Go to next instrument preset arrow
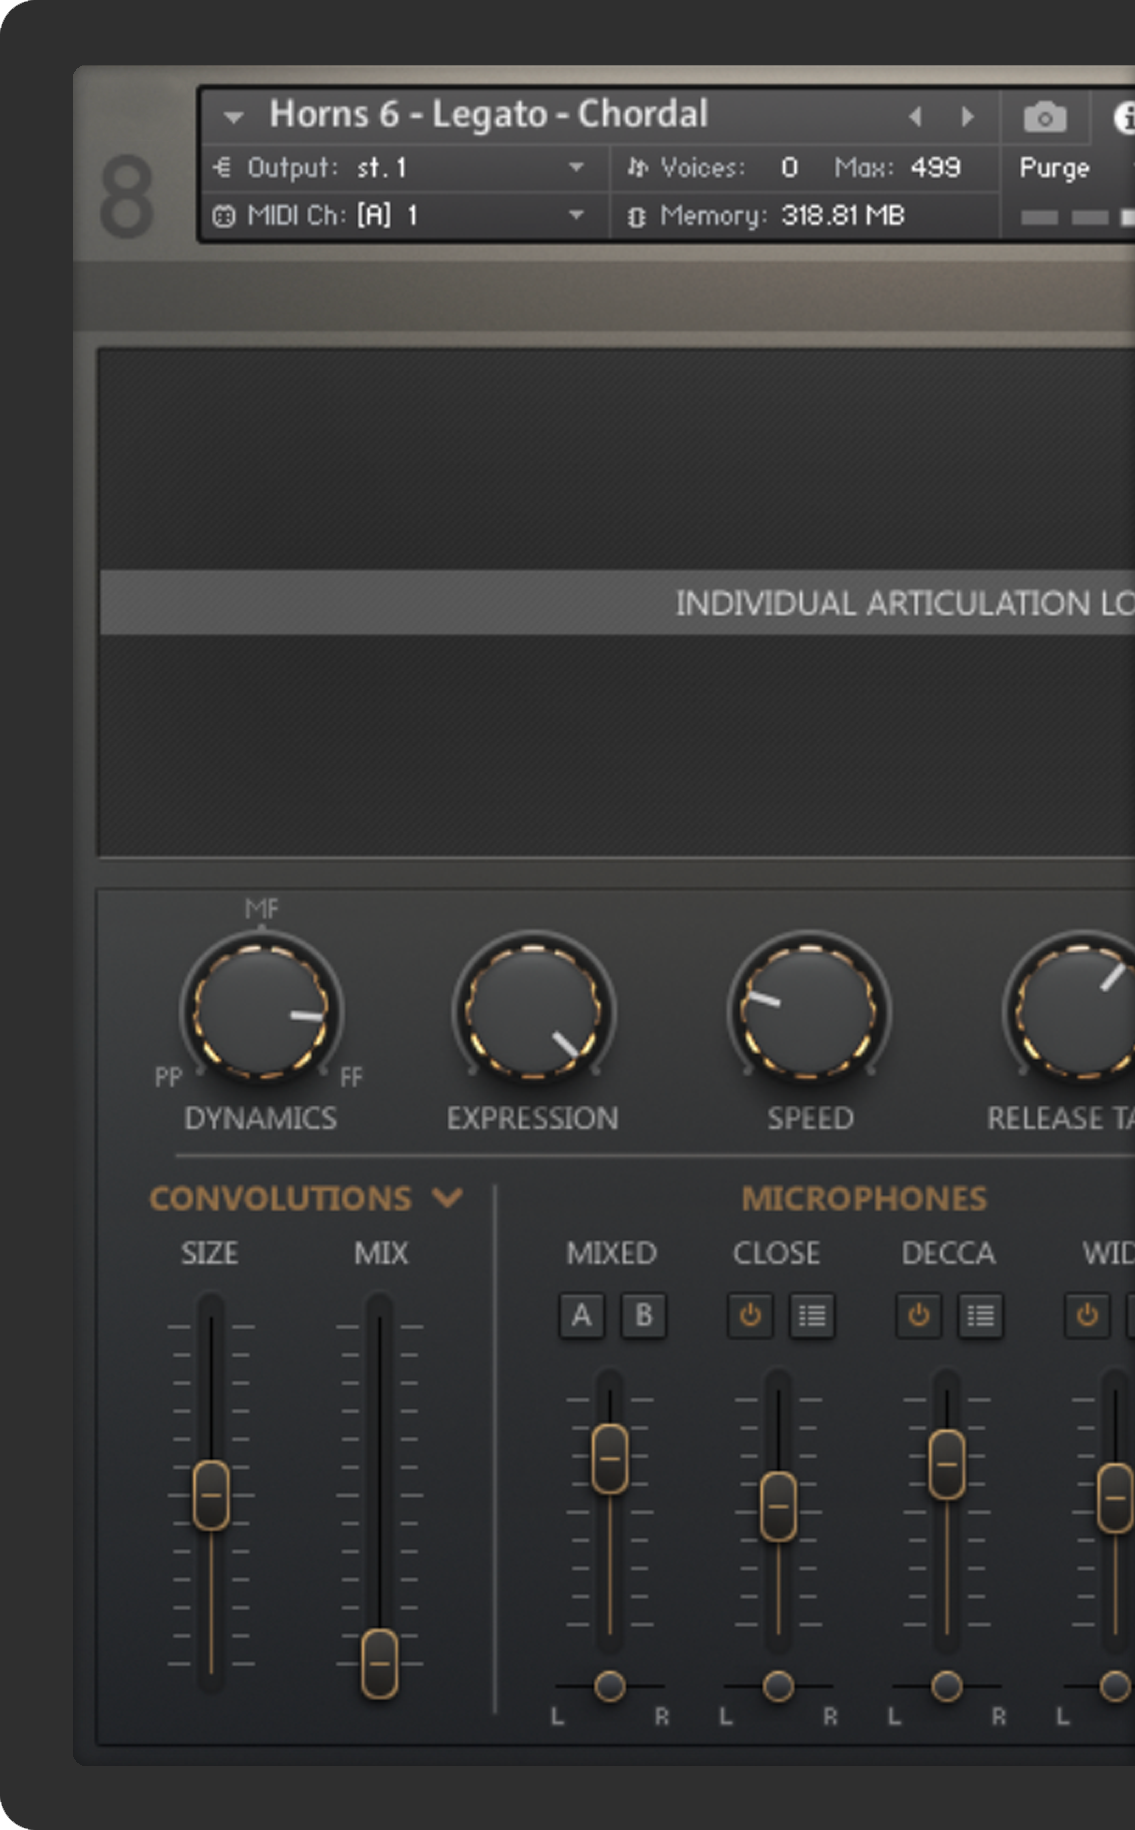 [967, 117]
